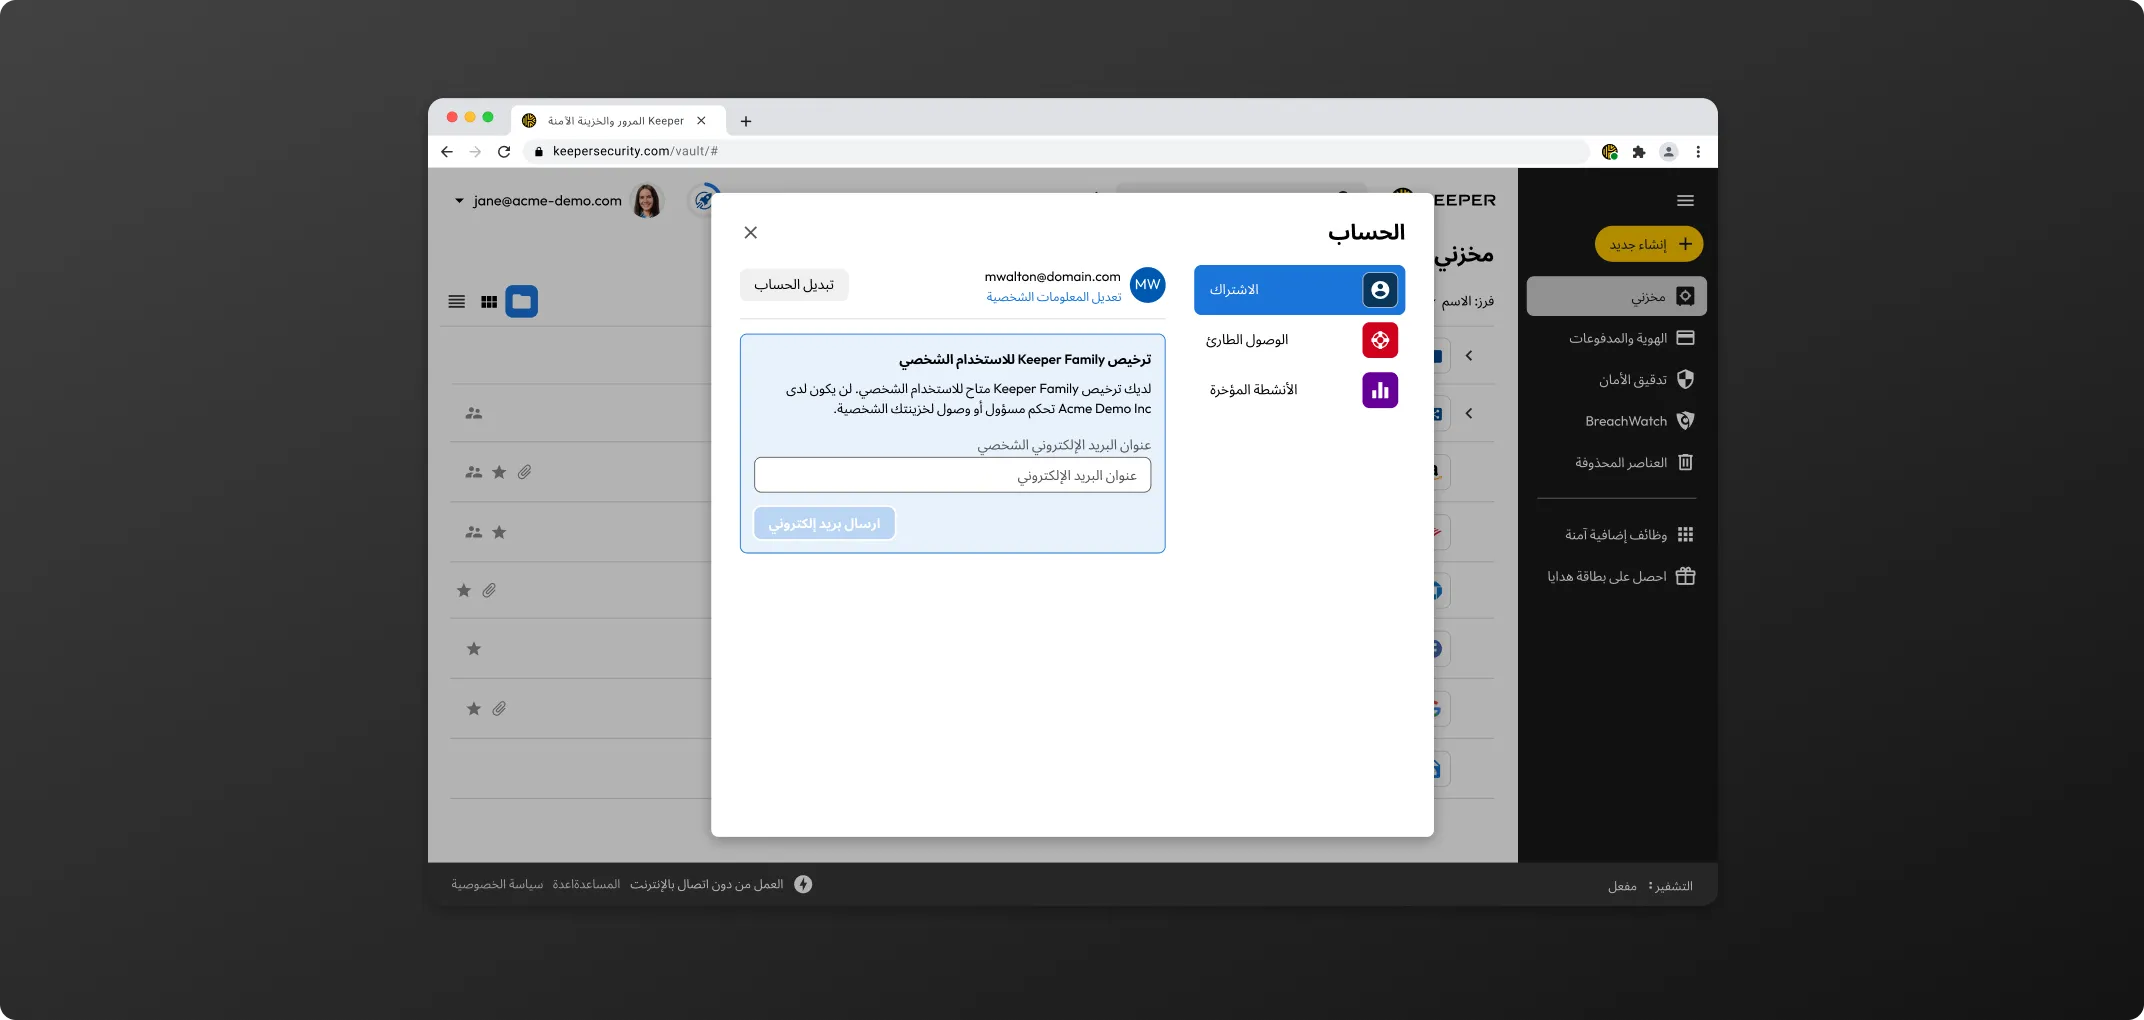Click العمل من دون اتصال offline mode

coord(706,885)
